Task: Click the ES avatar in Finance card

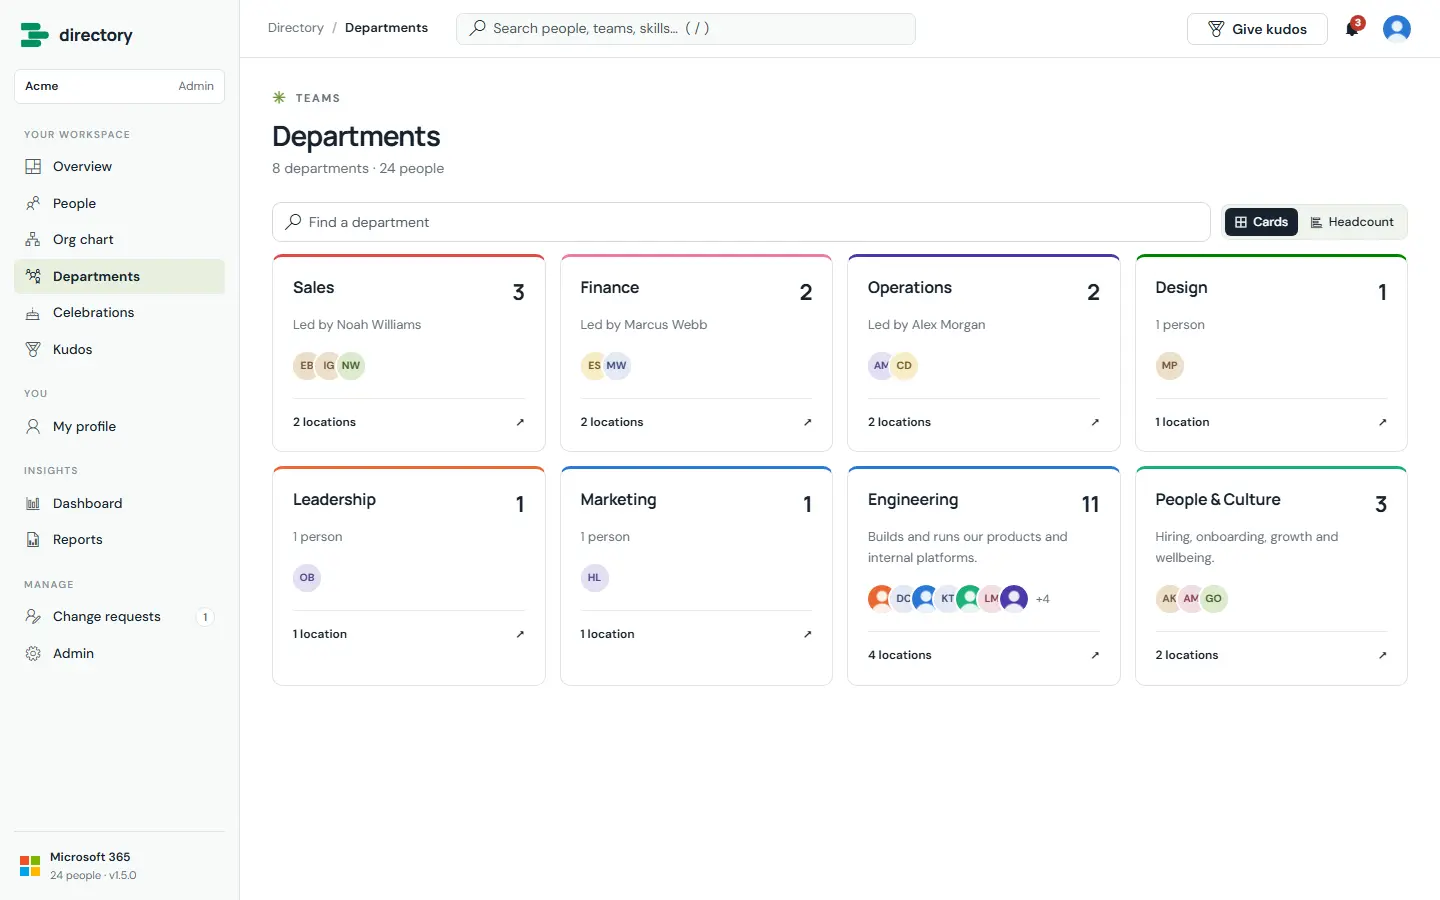Action: click(593, 366)
